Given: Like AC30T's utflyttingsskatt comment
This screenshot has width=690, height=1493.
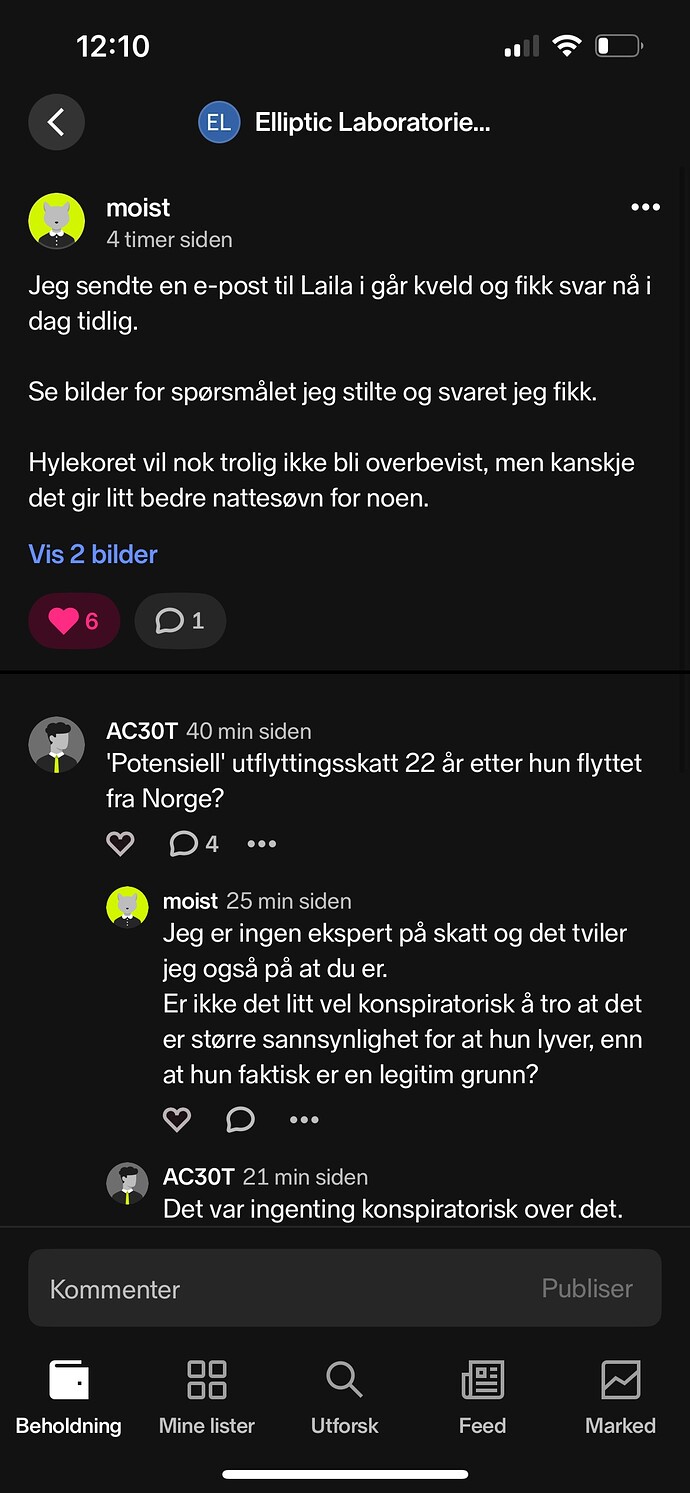Looking at the screenshot, I should click(x=120, y=844).
